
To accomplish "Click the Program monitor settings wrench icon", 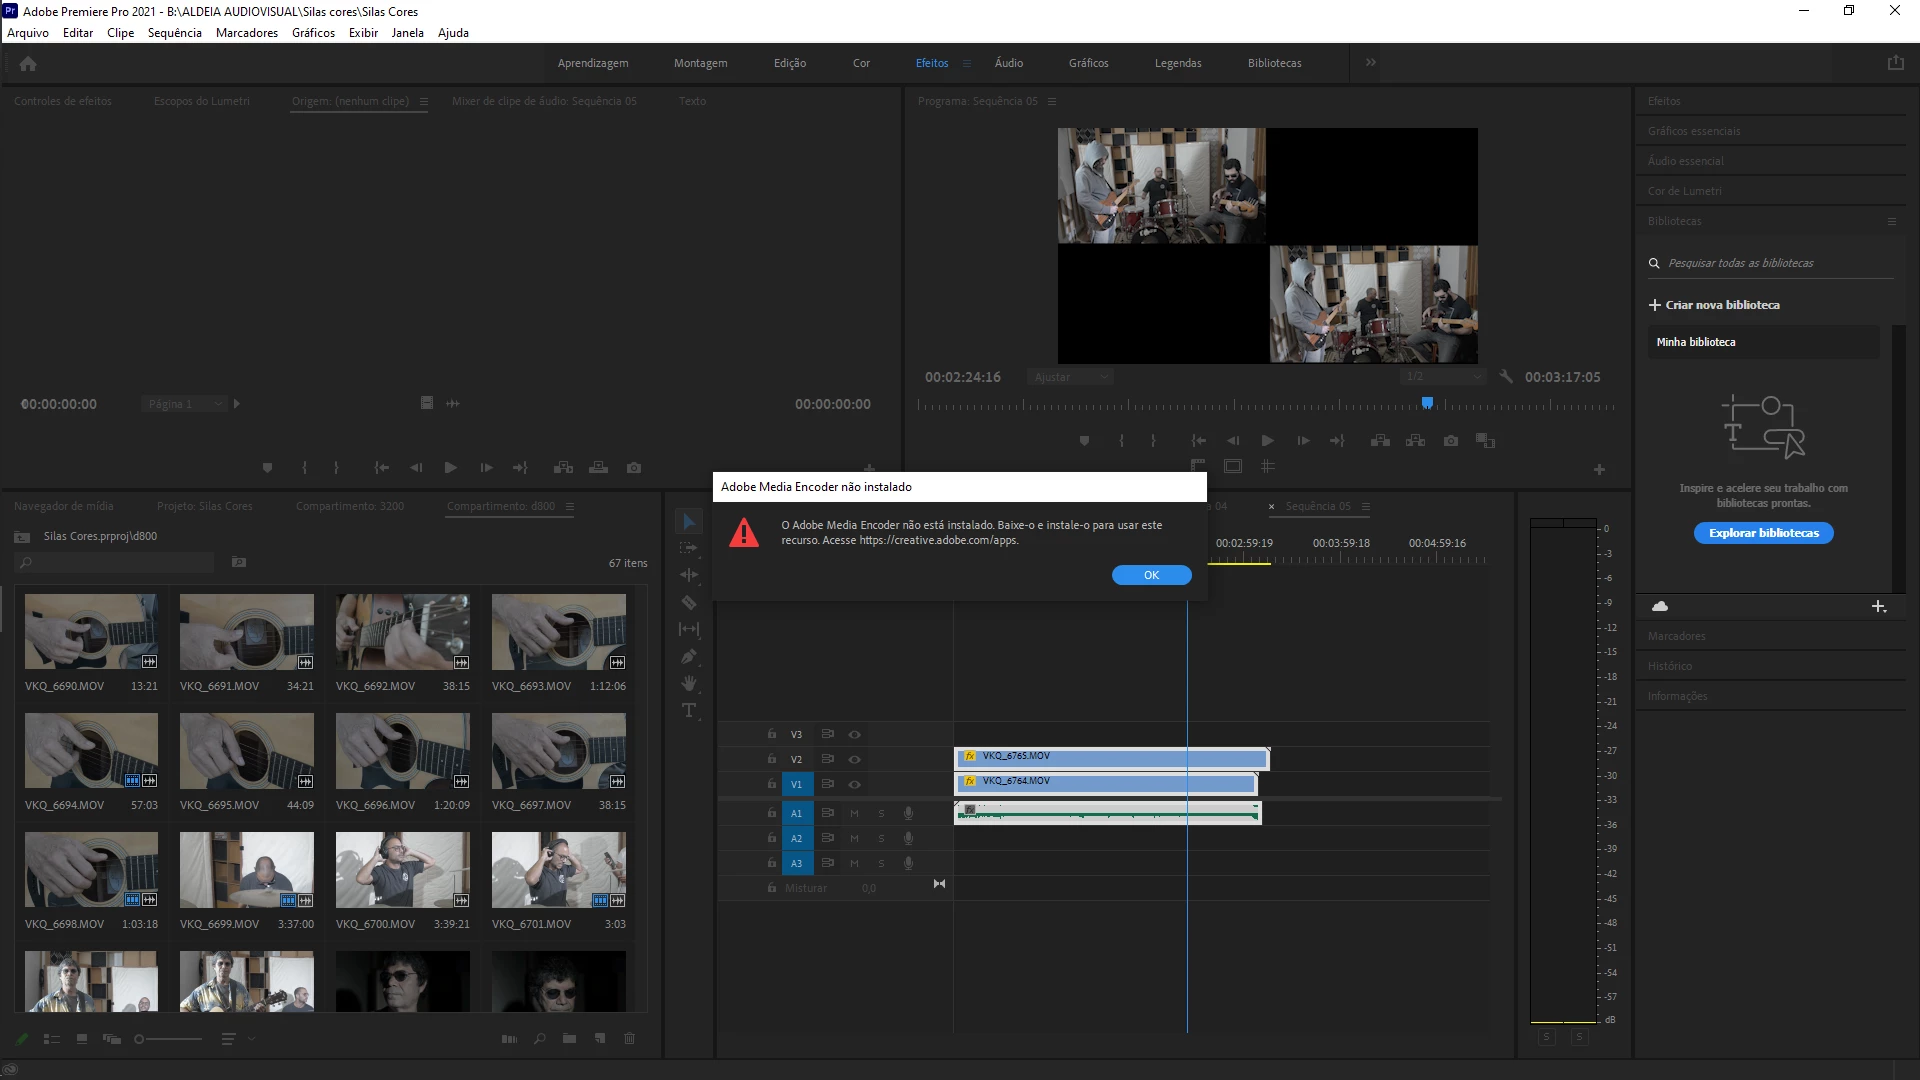I will click(1506, 377).
